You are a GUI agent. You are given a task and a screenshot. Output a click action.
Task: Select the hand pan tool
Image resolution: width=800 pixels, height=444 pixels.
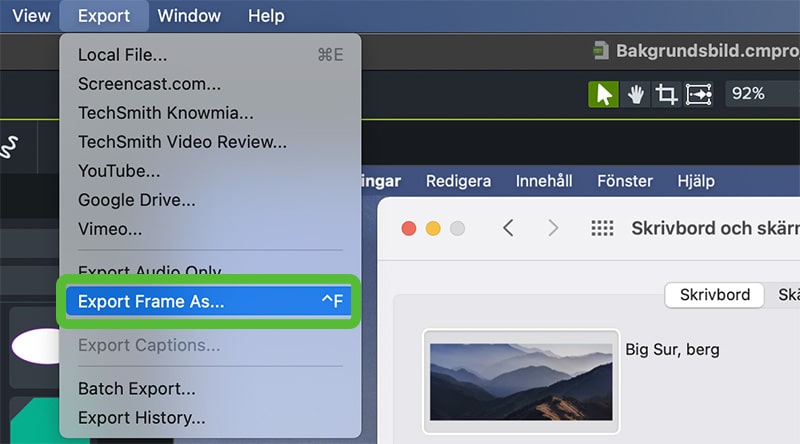click(635, 94)
